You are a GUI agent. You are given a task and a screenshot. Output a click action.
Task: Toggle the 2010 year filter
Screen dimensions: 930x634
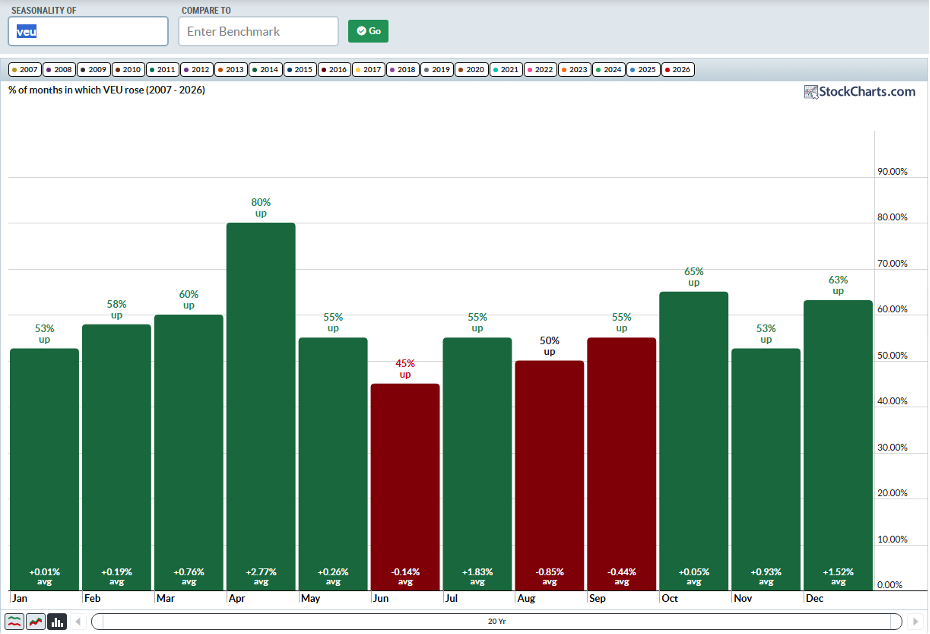pos(128,69)
